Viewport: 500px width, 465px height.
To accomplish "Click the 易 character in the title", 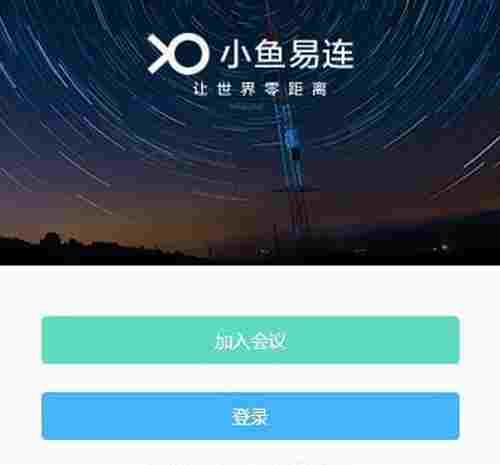I will point(303,55).
